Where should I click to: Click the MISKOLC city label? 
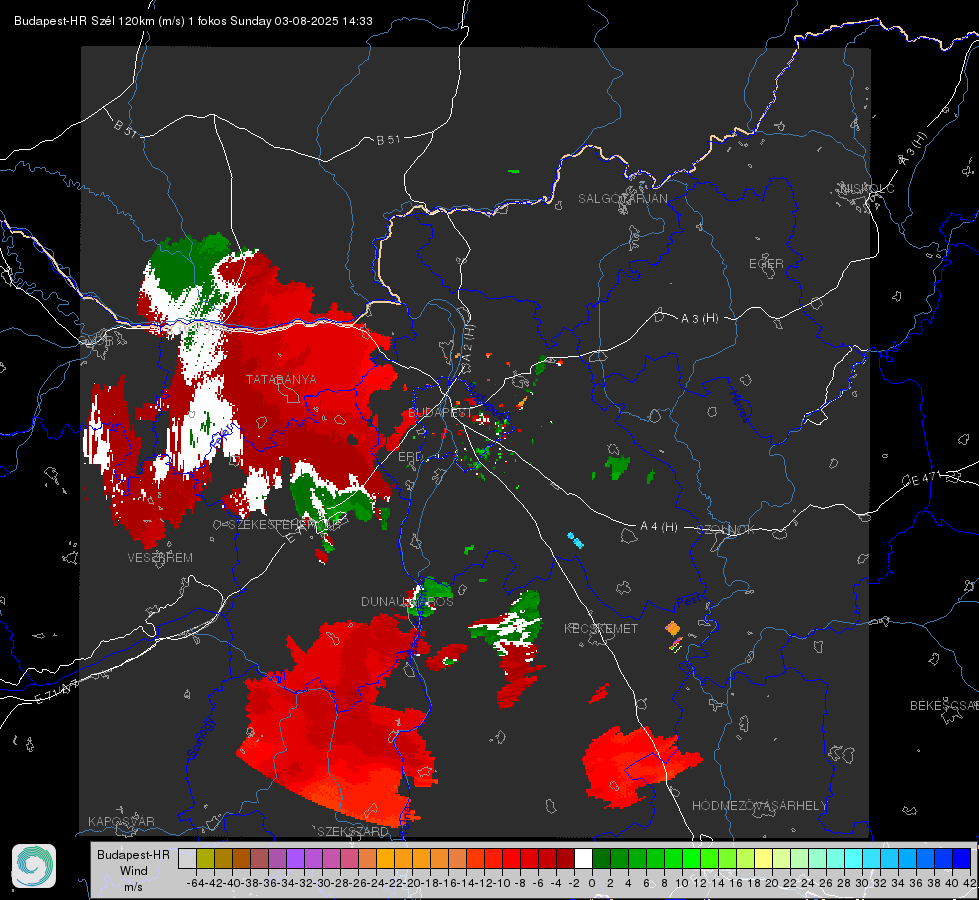pyautogui.click(x=867, y=188)
